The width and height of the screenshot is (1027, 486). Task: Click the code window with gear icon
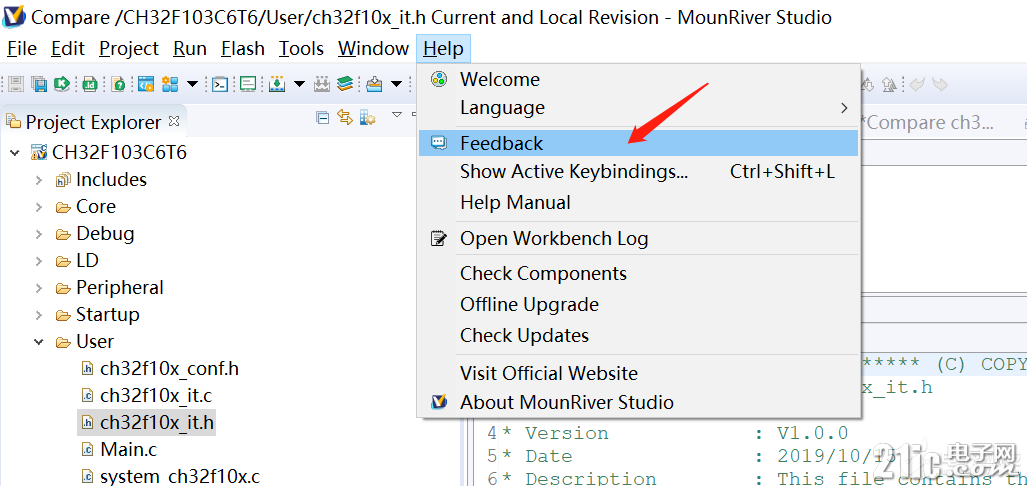[145, 84]
